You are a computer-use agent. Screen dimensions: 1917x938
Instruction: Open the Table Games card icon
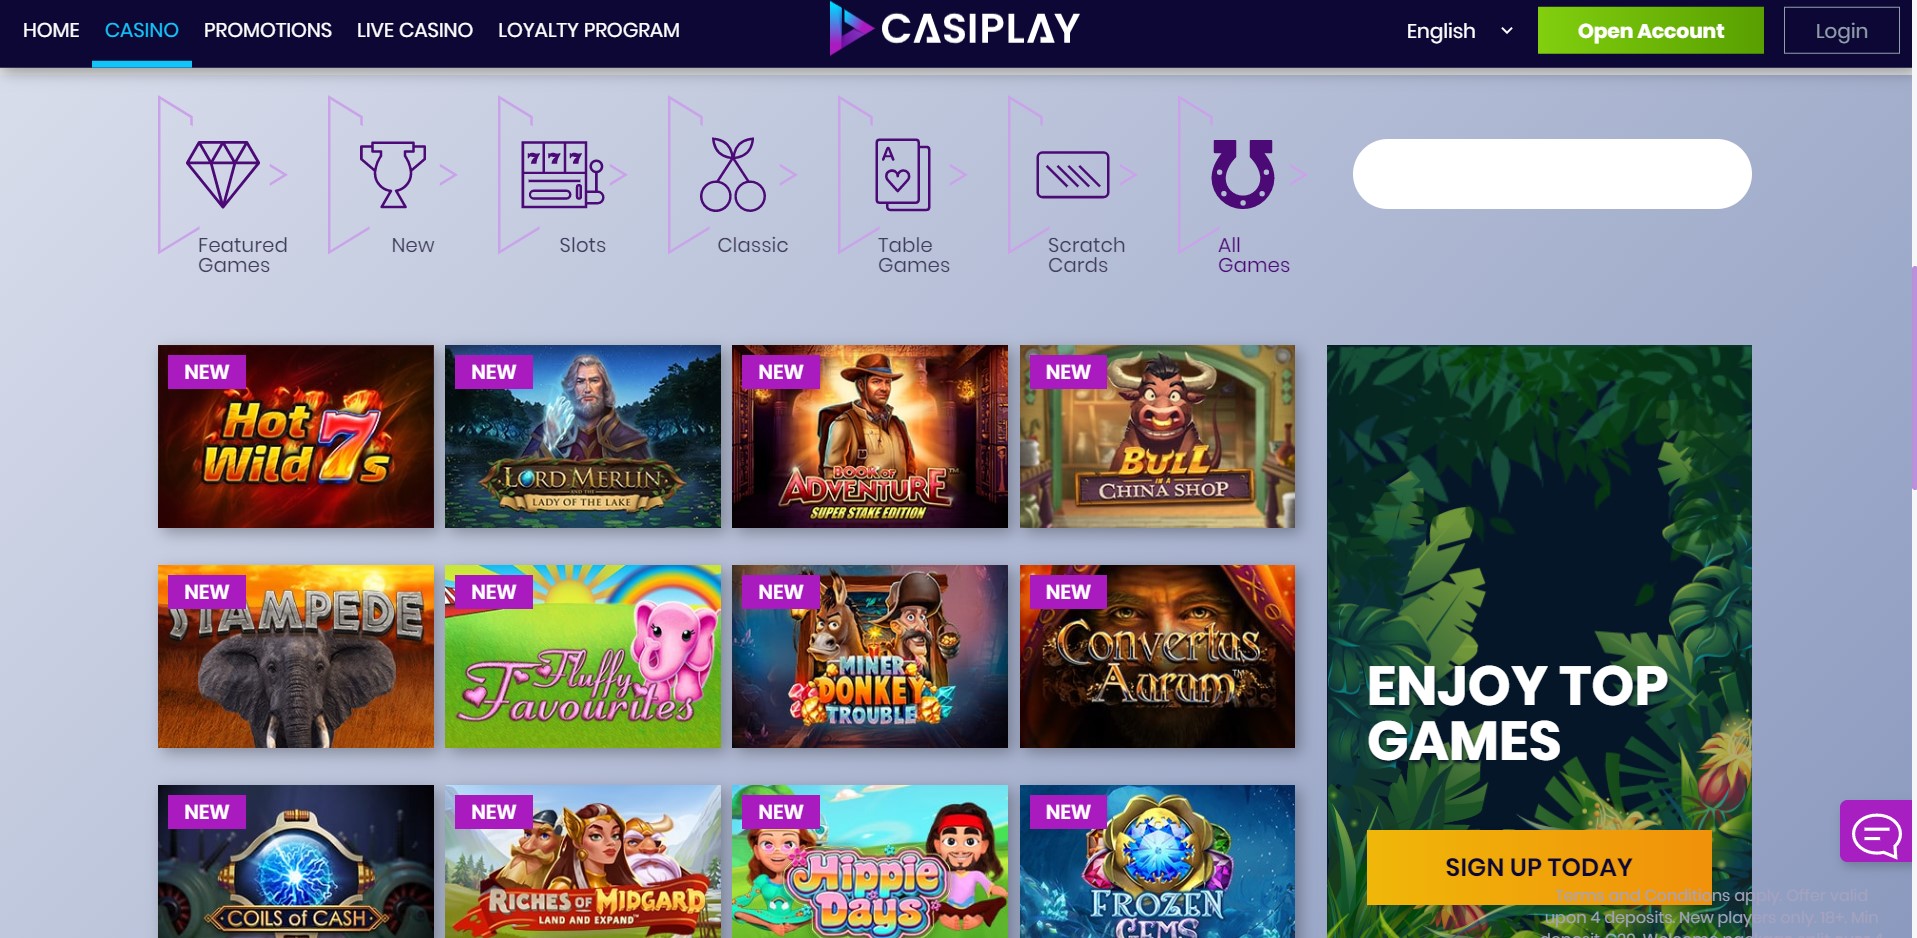tap(903, 174)
